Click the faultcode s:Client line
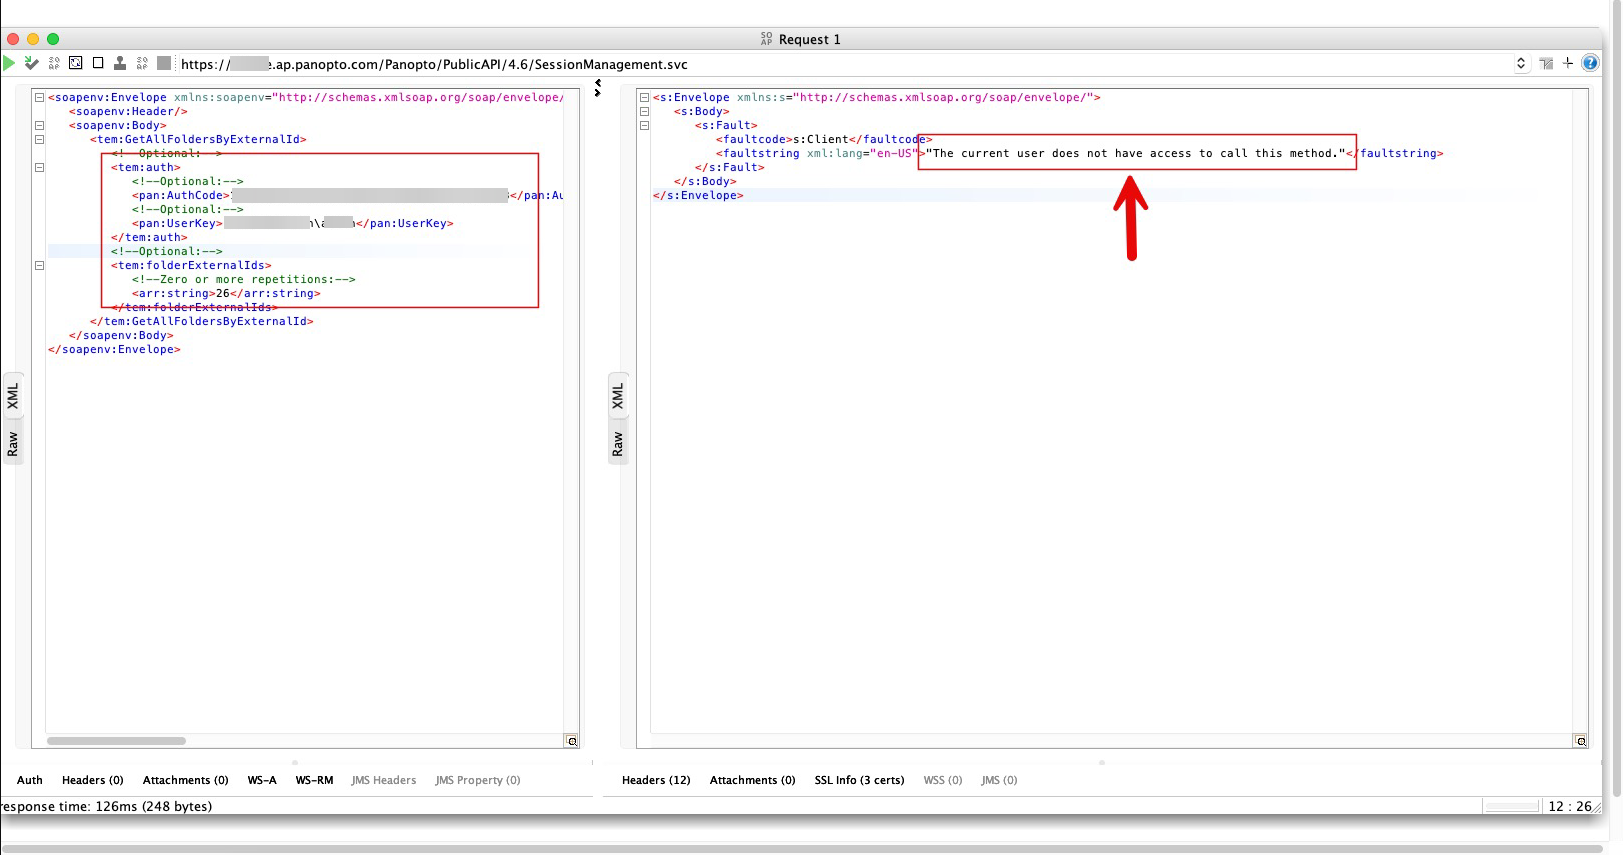The width and height of the screenshot is (1623, 855). click(x=824, y=139)
